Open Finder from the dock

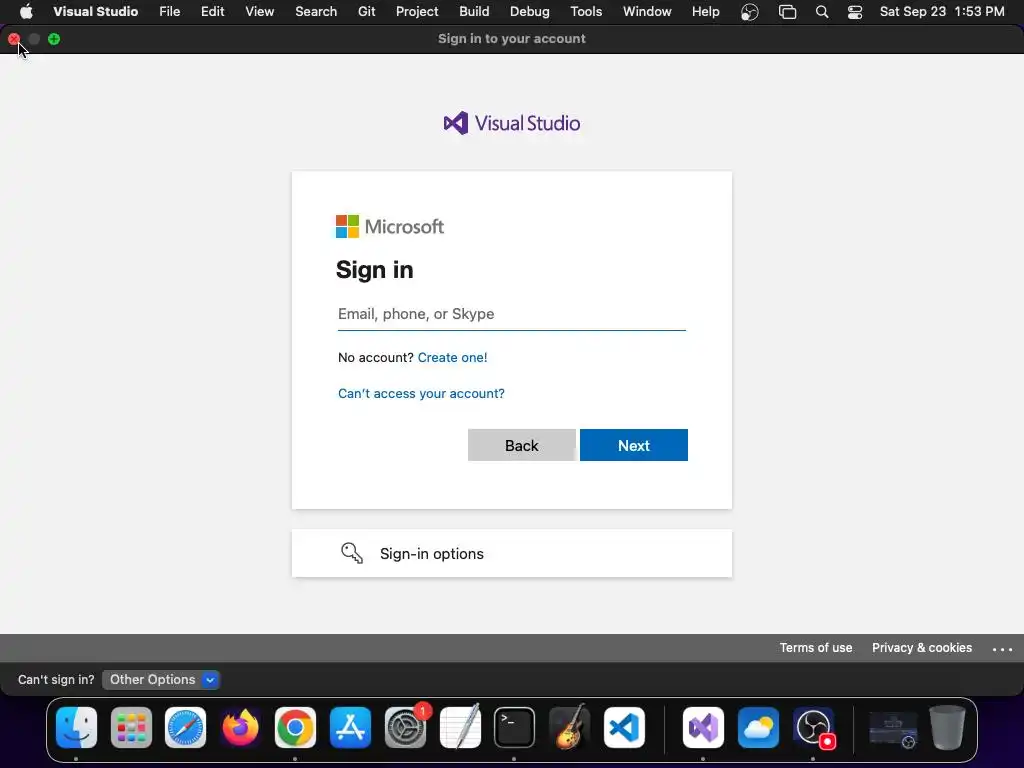[76, 728]
